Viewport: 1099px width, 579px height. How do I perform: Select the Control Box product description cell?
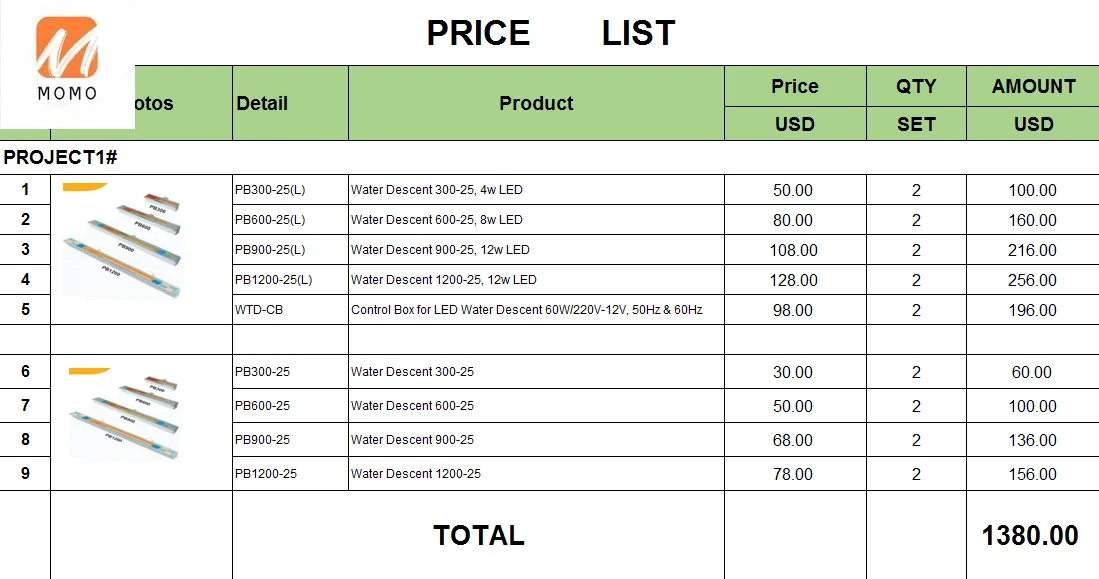click(x=527, y=310)
